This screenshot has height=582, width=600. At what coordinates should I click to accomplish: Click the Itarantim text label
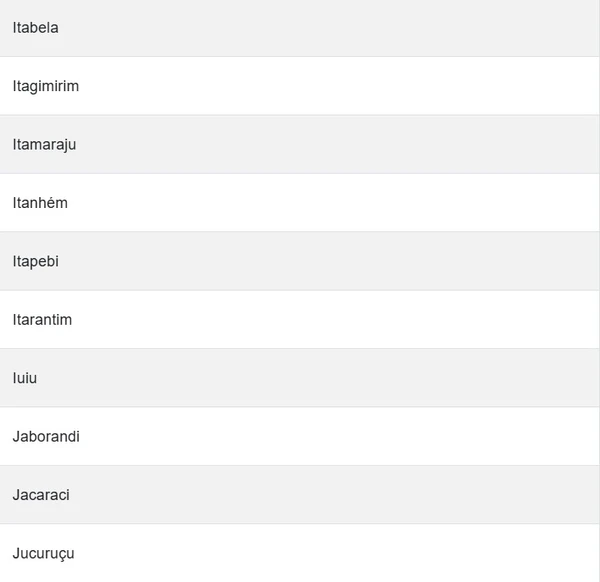[x=43, y=320]
